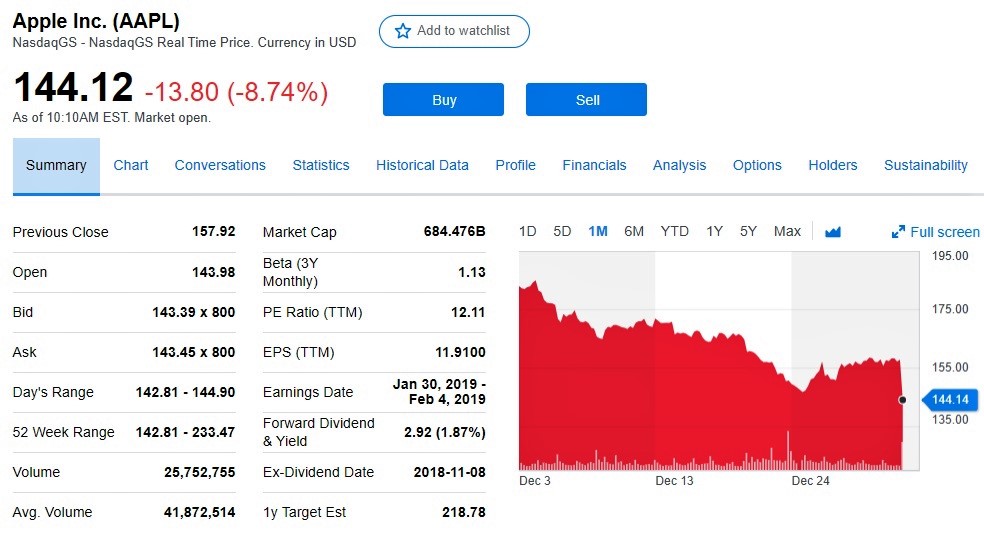Switch chart range to YTD
This screenshot has width=984, height=534.
[x=675, y=231]
